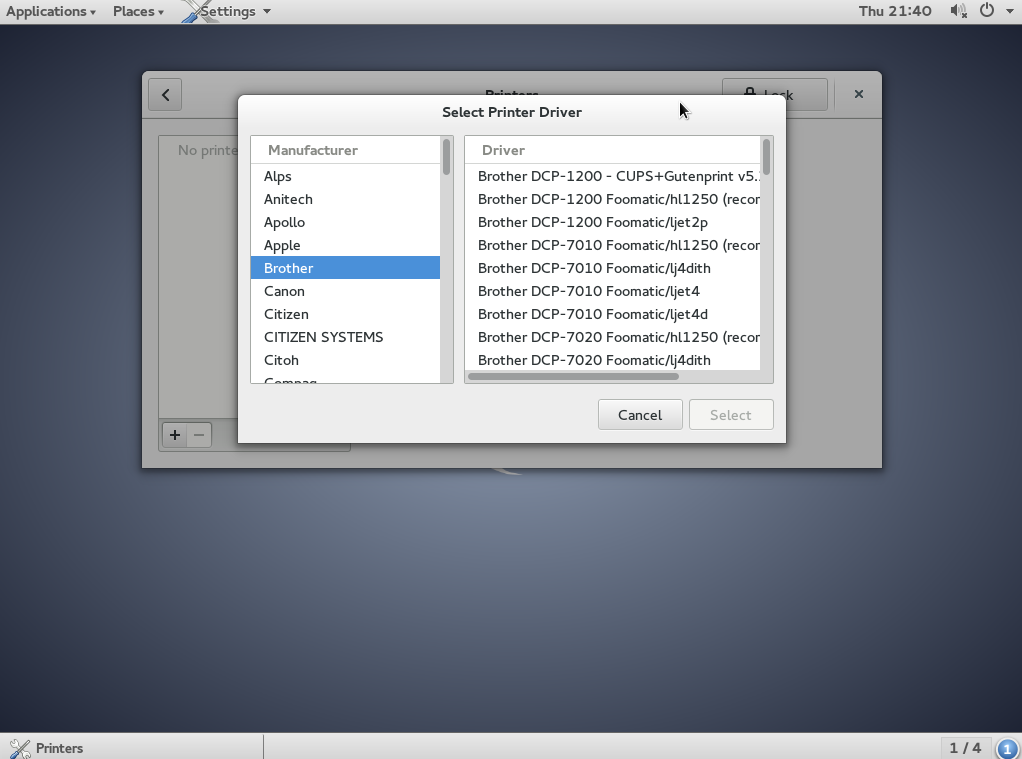Image resolution: width=1022 pixels, height=759 pixels.
Task: Choose Brother DCP-1200 CUPS+Gutenprint driver
Action: [x=612, y=176]
